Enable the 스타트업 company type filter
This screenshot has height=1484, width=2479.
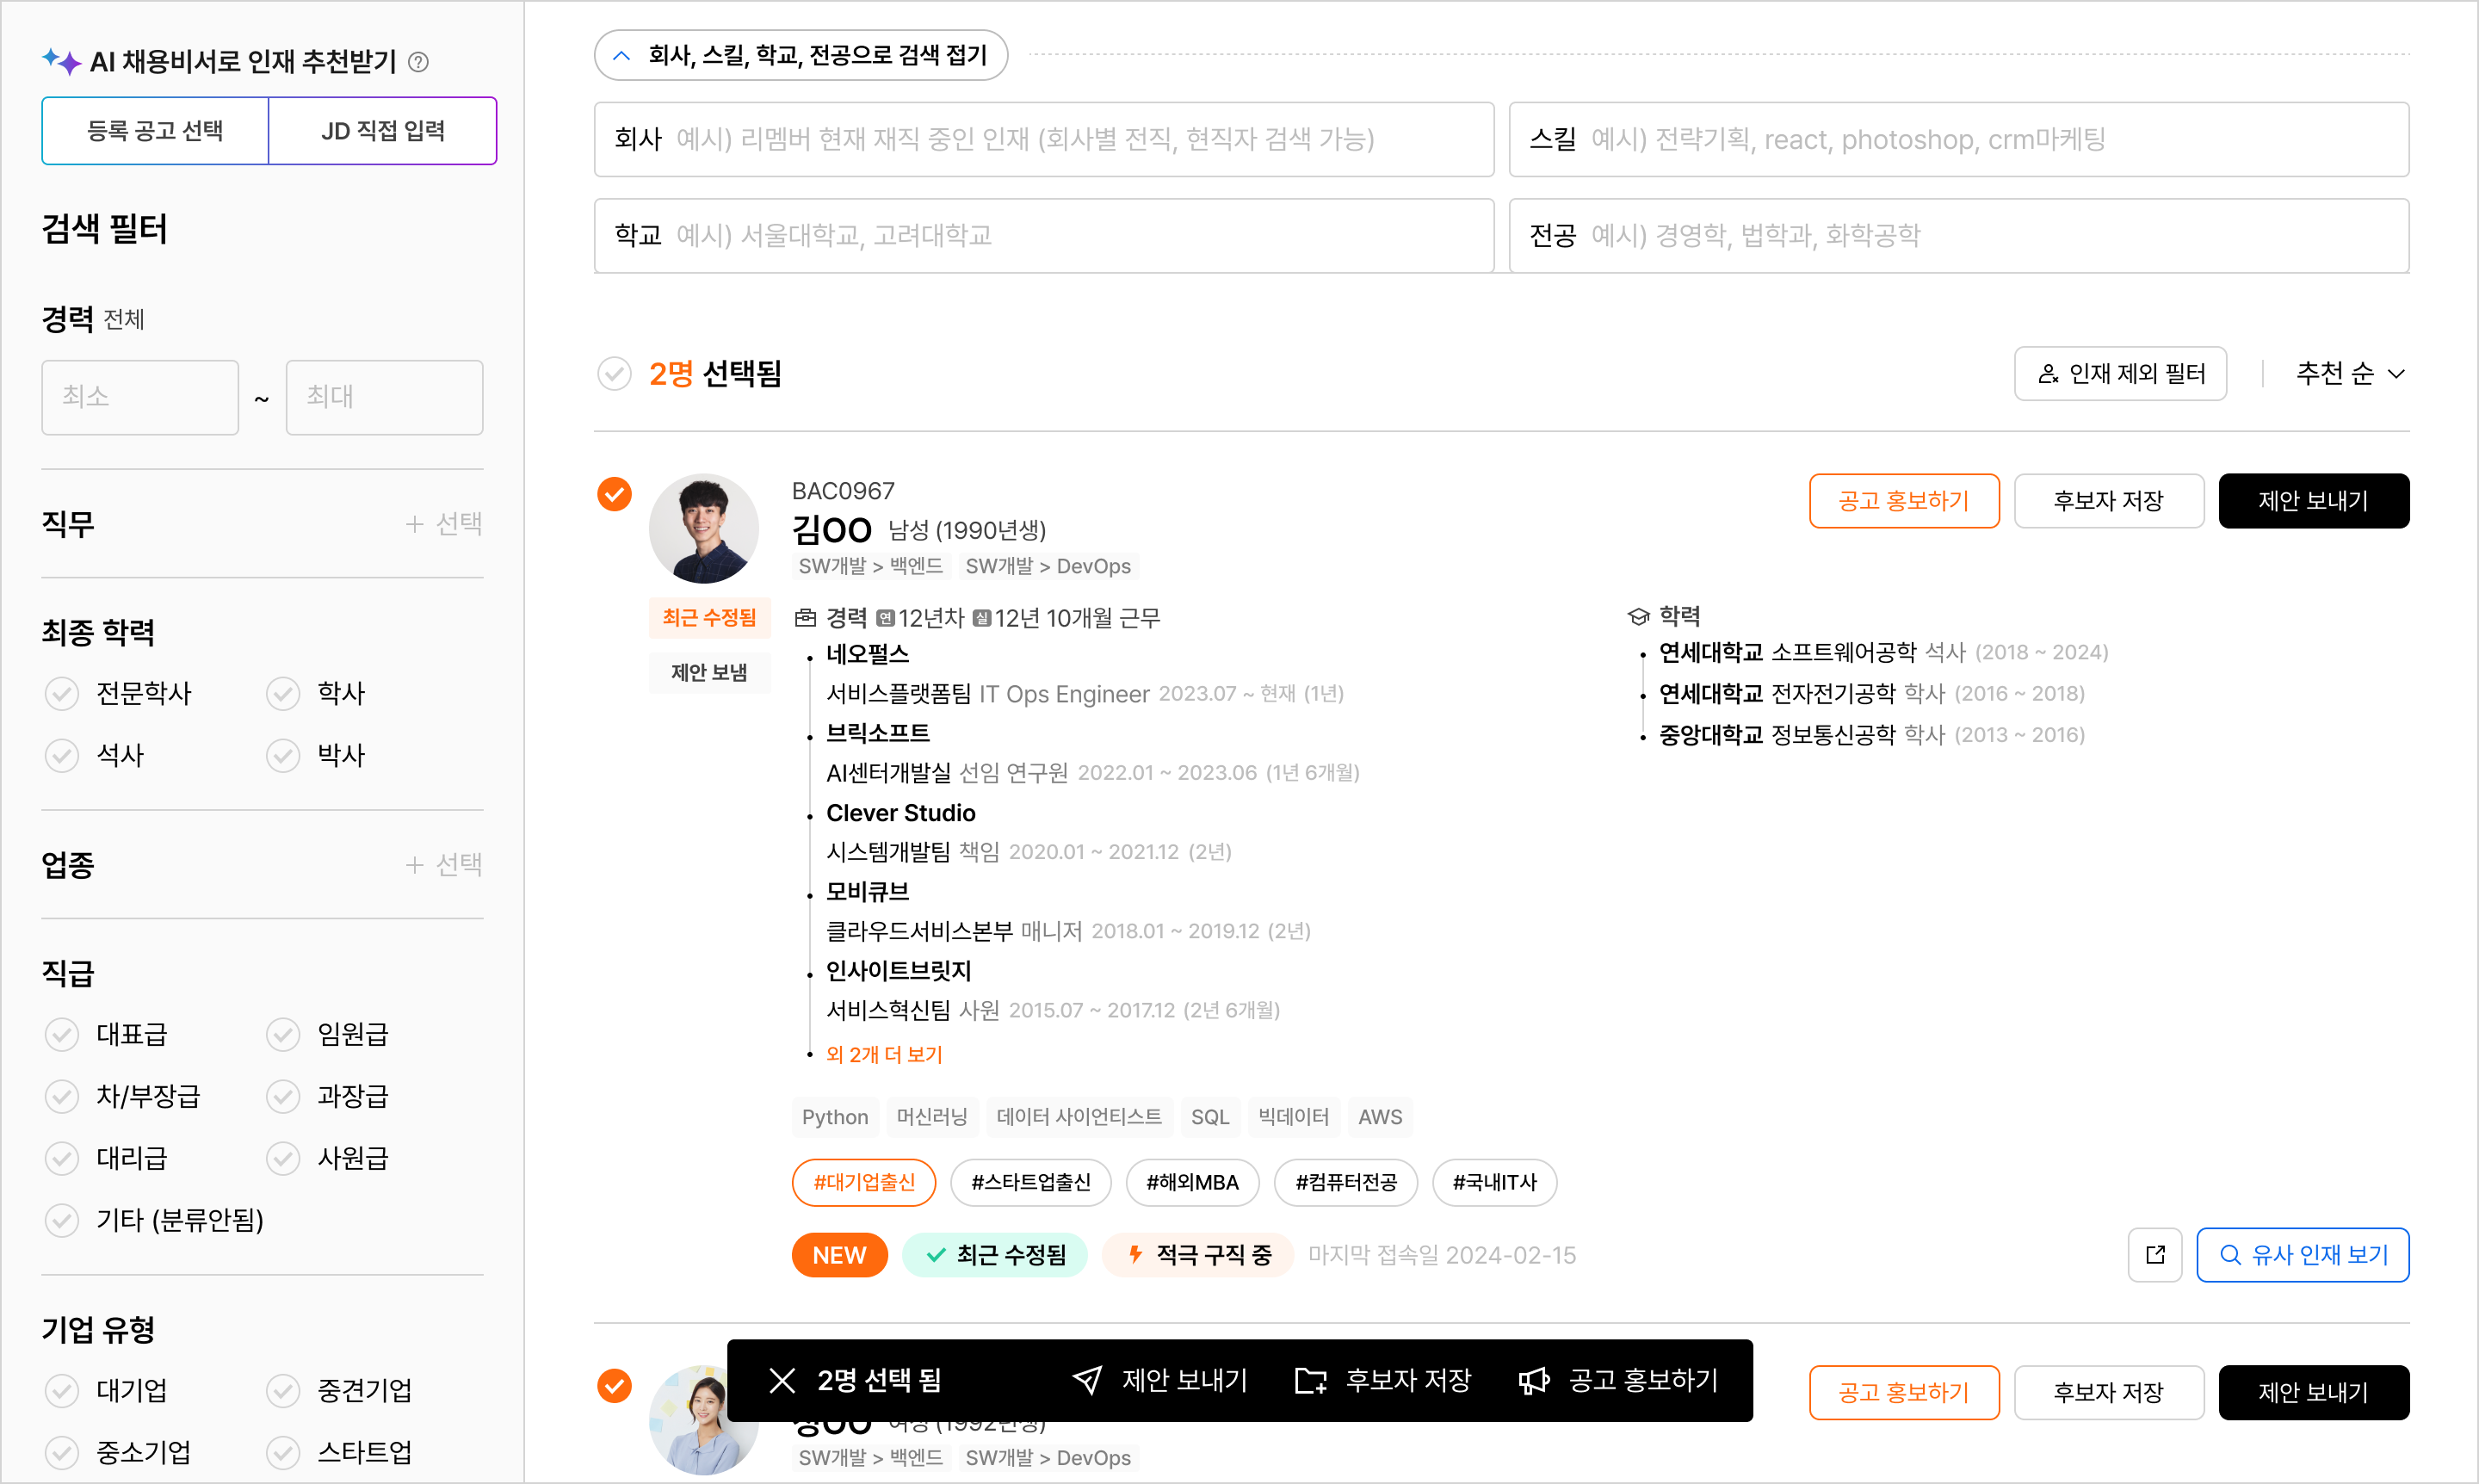point(283,1452)
